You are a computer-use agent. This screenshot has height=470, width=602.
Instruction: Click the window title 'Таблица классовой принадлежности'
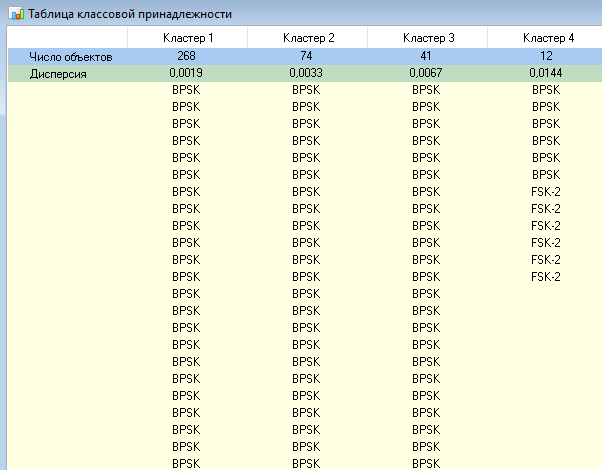coord(130,14)
